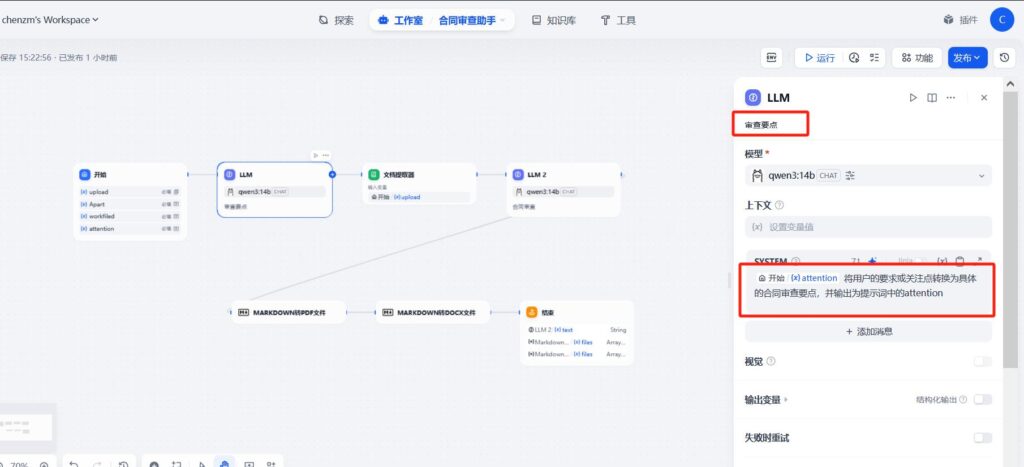Switch to the 知识库 knowledge tab
This screenshot has height=467, width=1024.
(551, 20)
